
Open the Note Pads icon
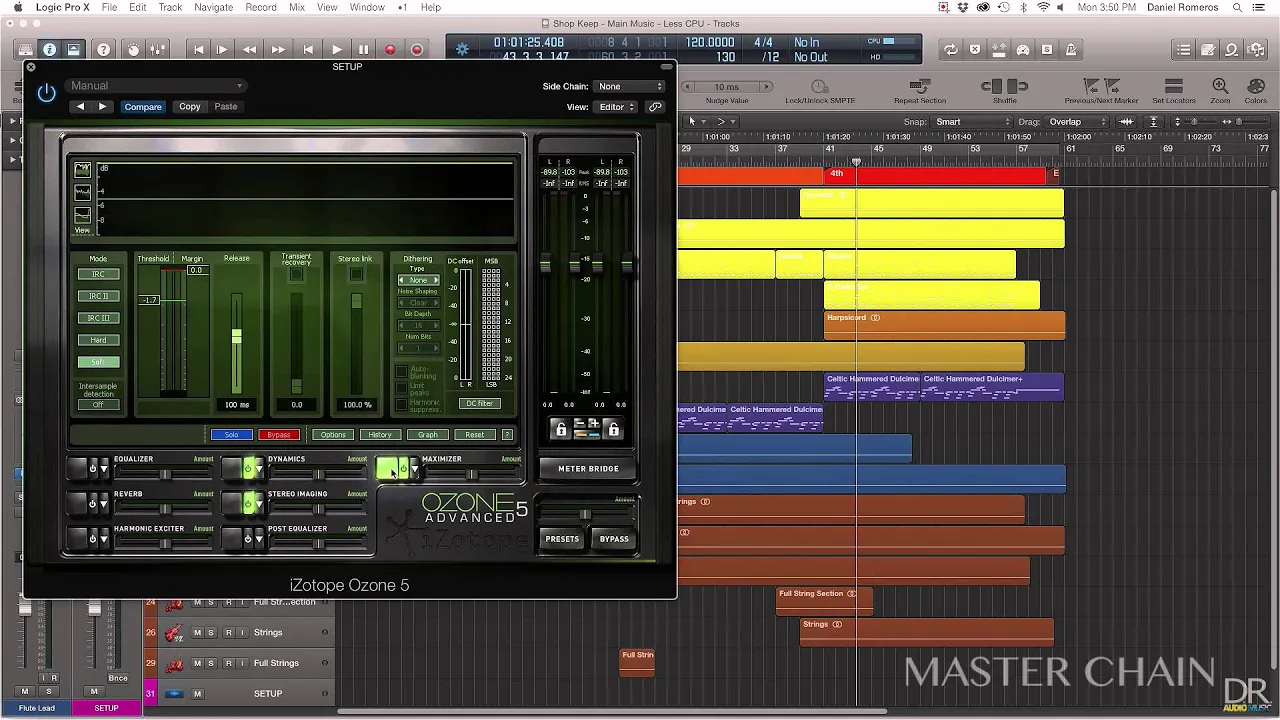[x=1208, y=49]
